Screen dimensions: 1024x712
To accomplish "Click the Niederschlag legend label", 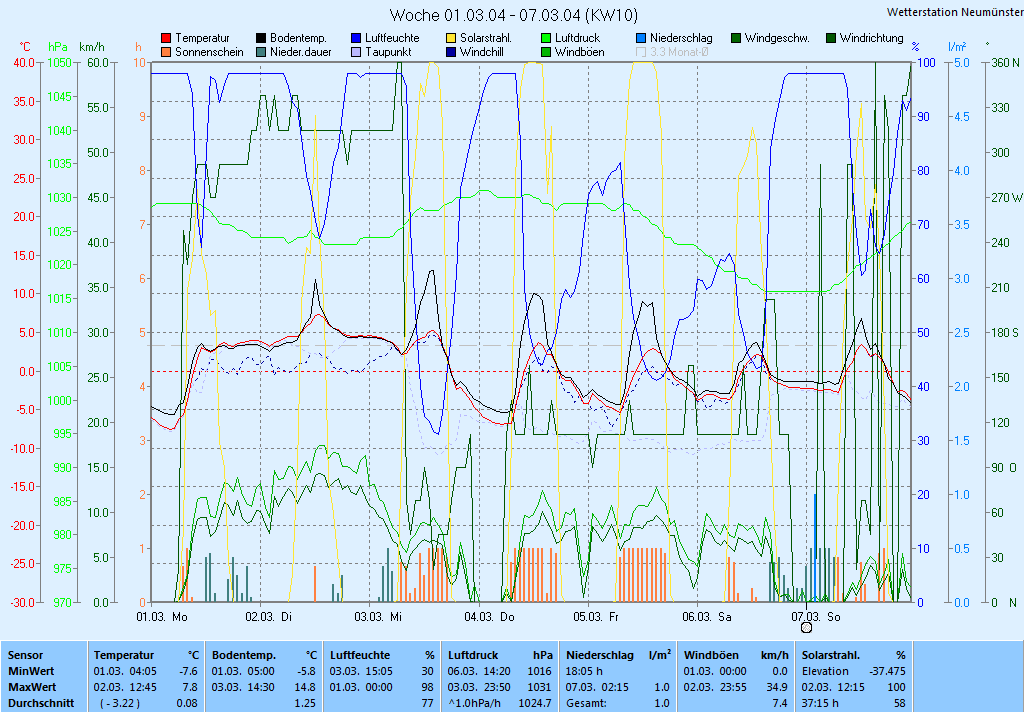I will (x=681, y=39).
